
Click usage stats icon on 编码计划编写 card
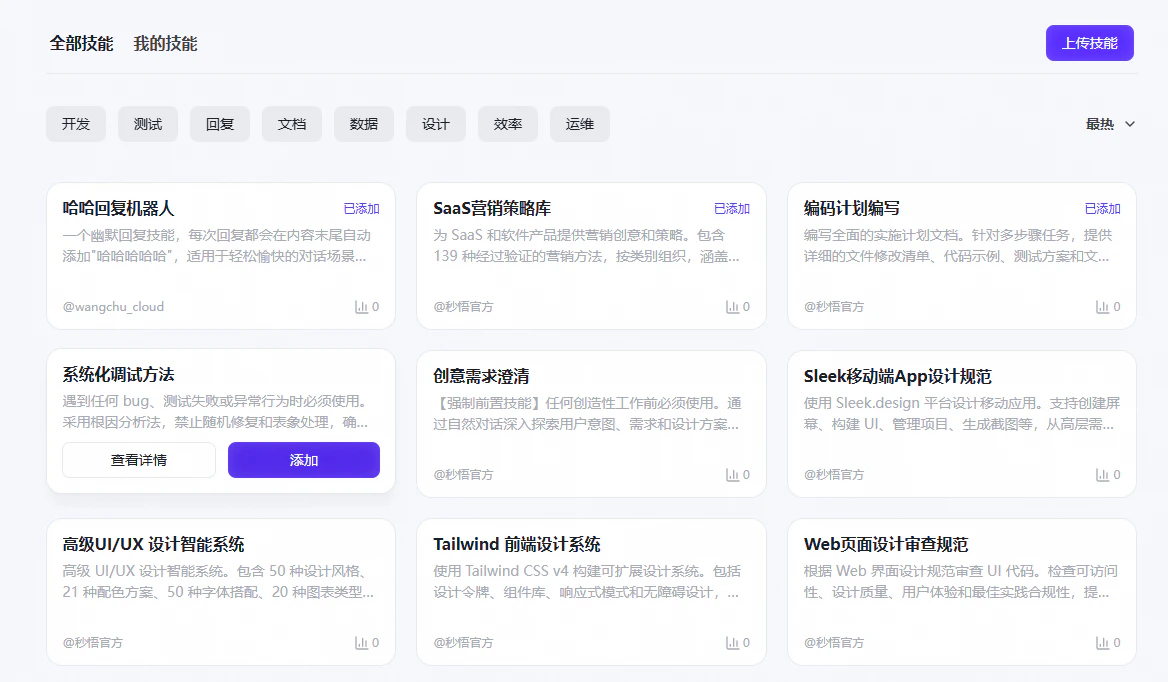(1102, 307)
